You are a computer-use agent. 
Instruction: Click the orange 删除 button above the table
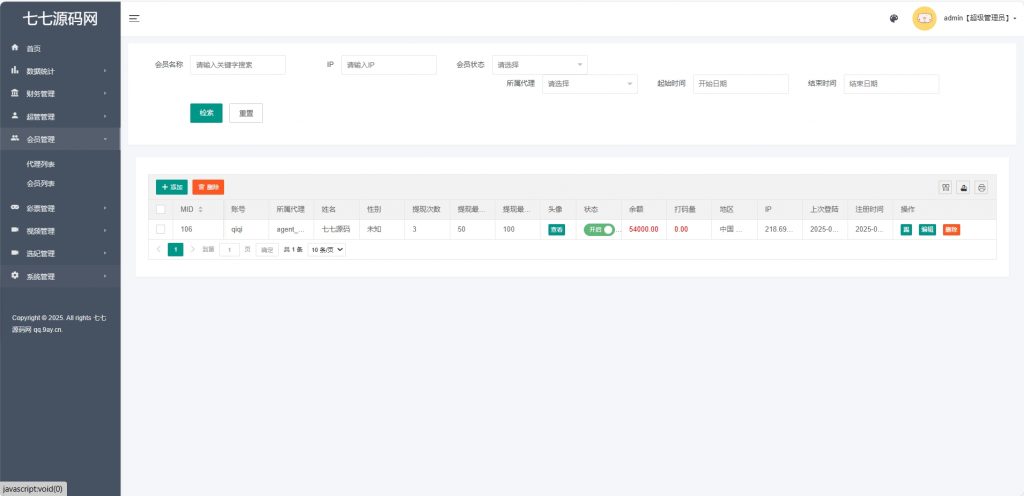click(208, 187)
